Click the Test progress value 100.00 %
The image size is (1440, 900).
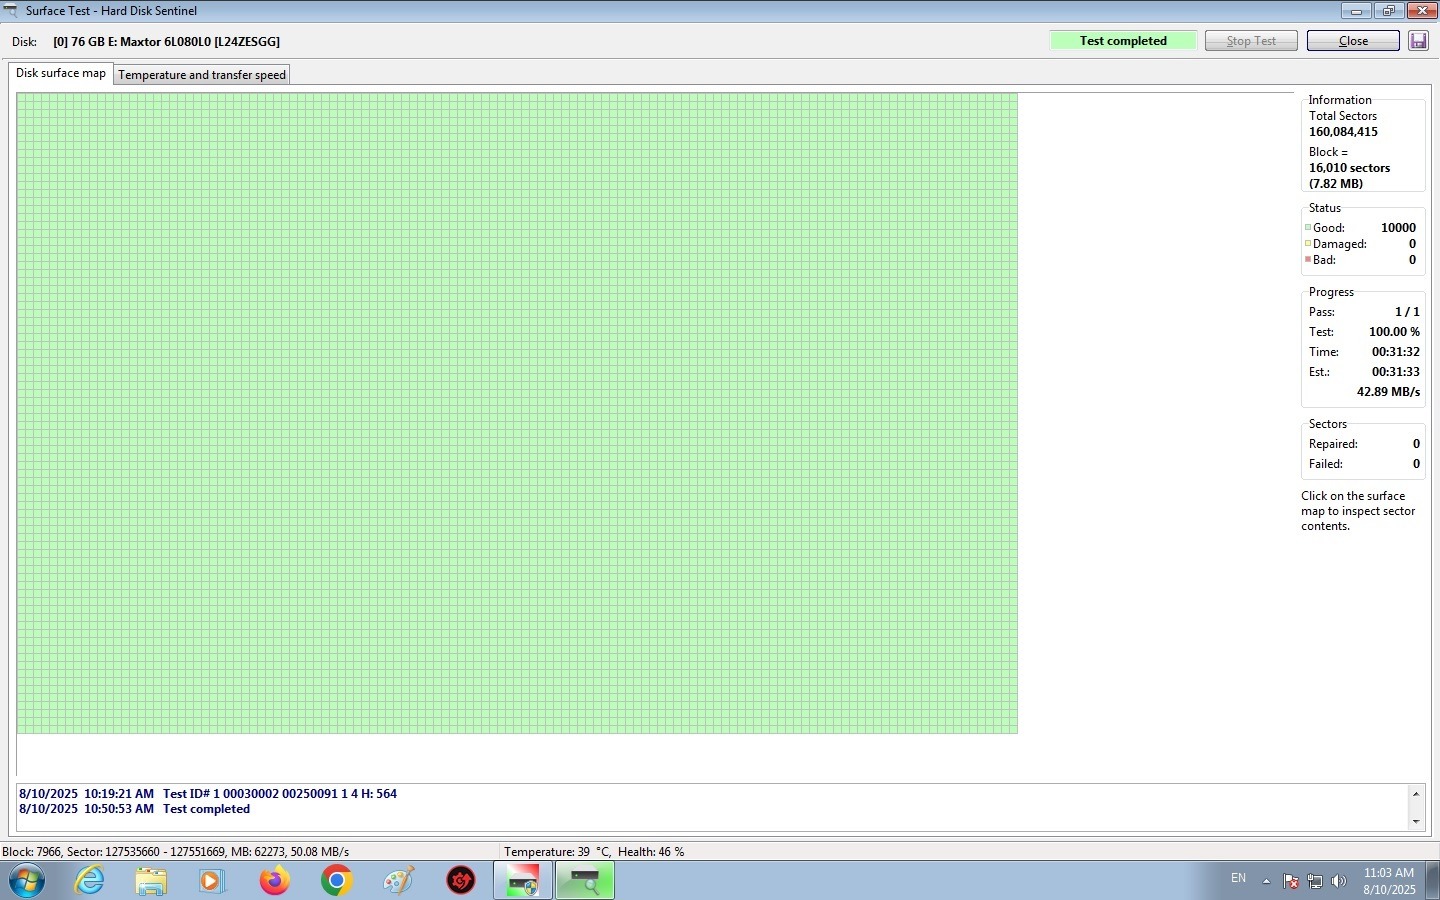(x=1394, y=332)
